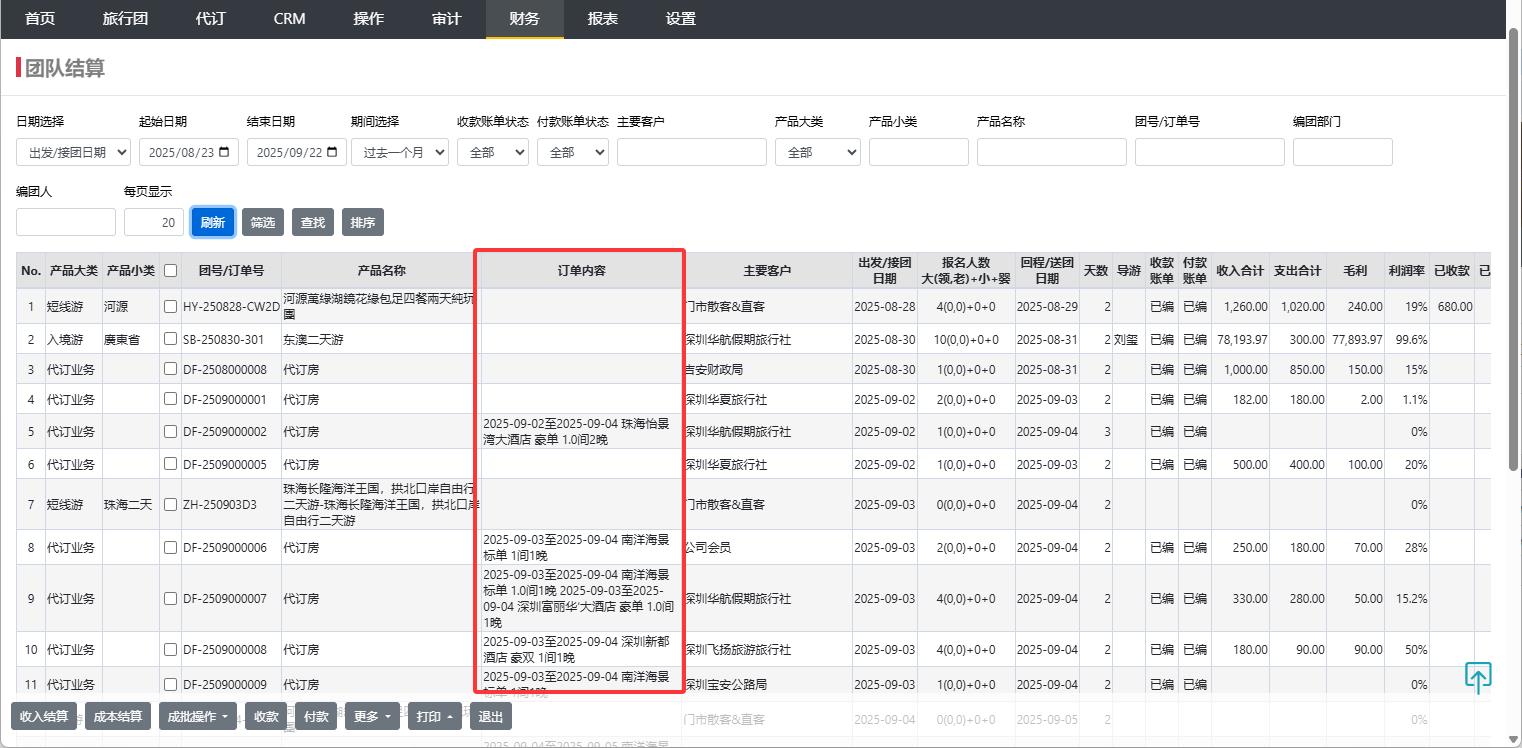Focus the 产品小类 filter field
This screenshot has width=1522, height=748.
pos(919,152)
